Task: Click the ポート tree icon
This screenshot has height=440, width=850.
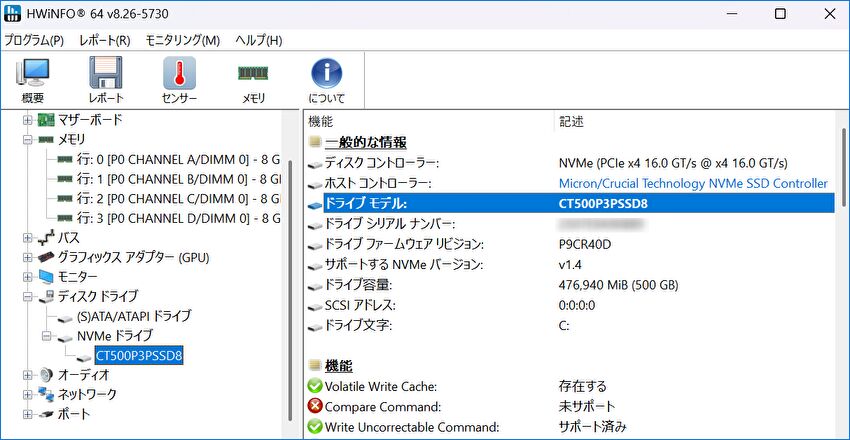Action: [46, 414]
